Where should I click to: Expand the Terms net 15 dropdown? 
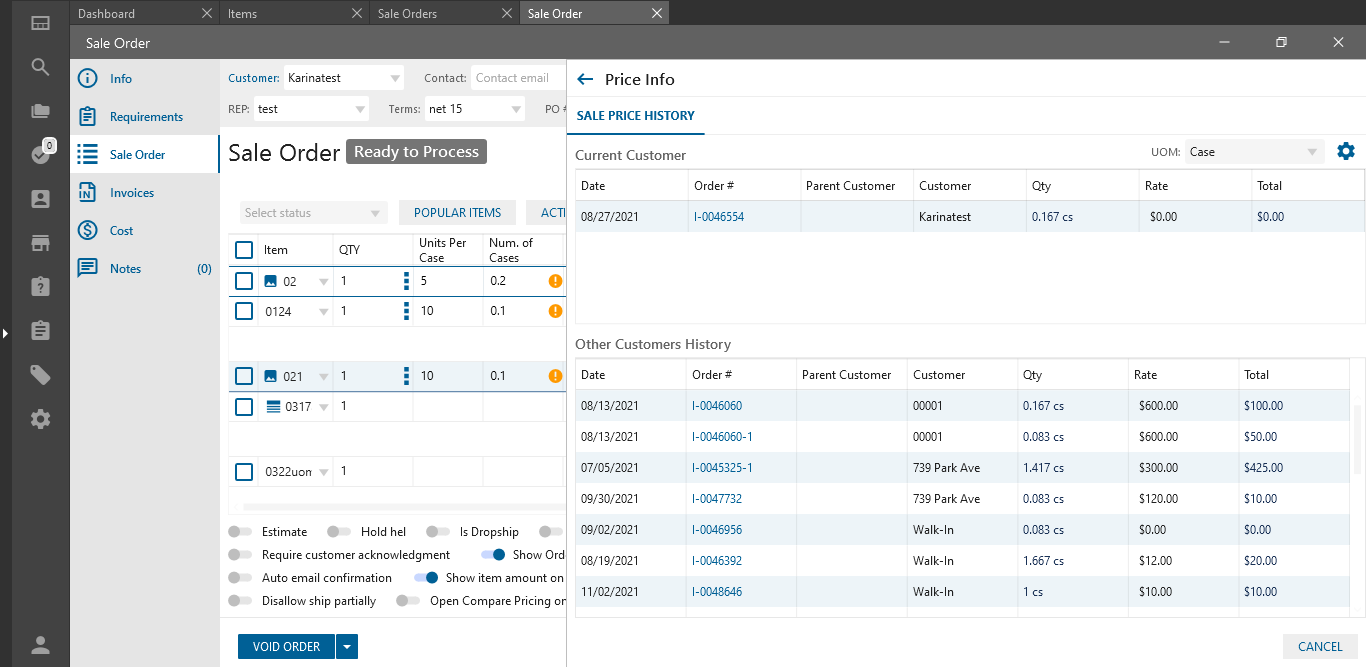[516, 109]
